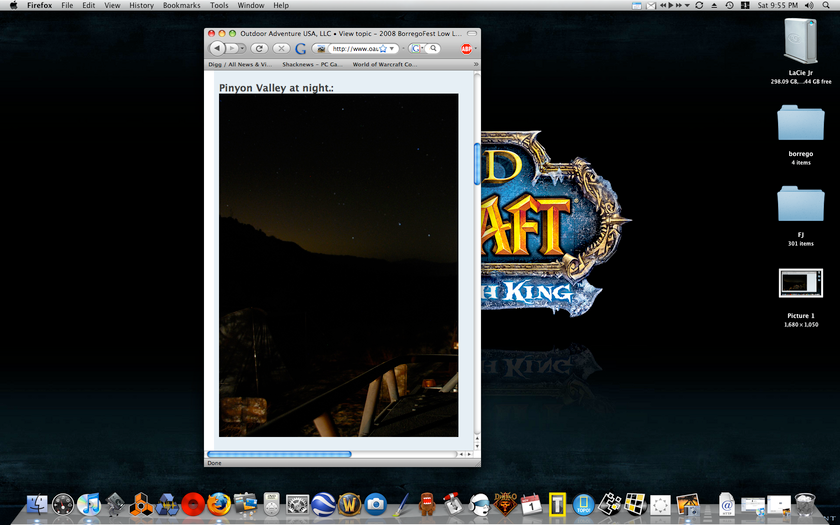Click in the URL address field
The image size is (840, 525).
[x=355, y=48]
